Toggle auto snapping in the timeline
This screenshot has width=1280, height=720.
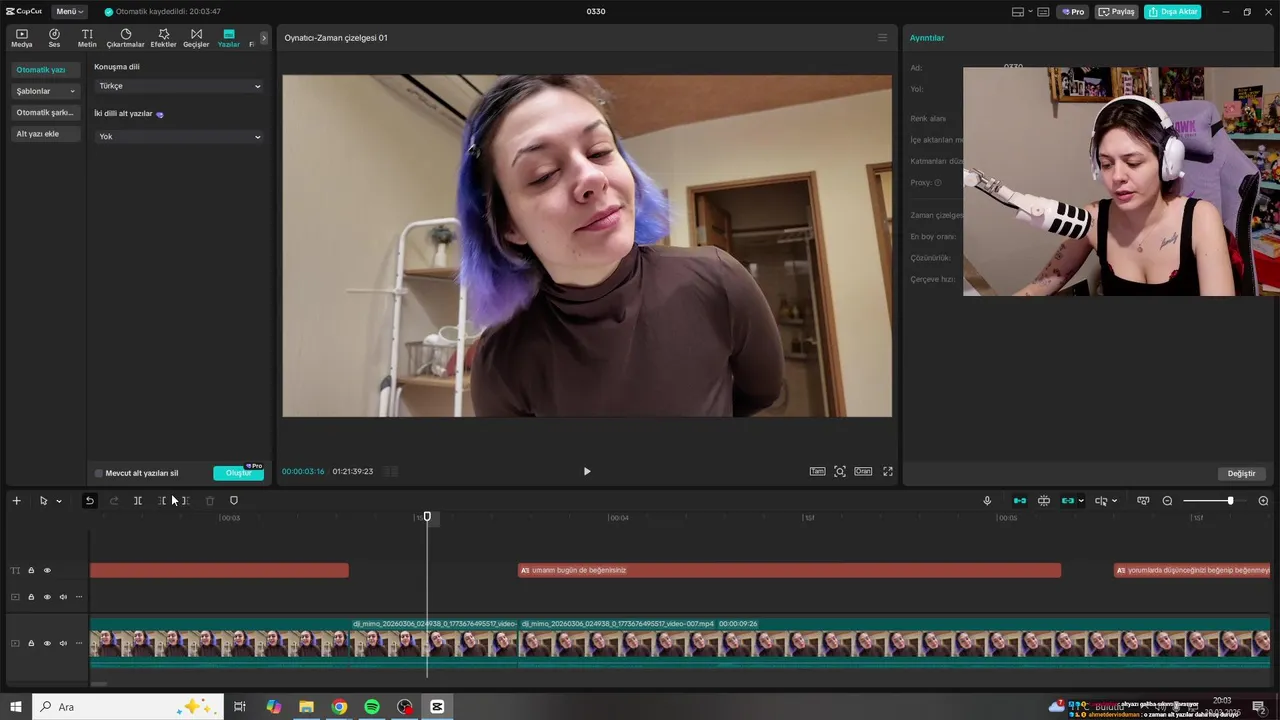1044,501
